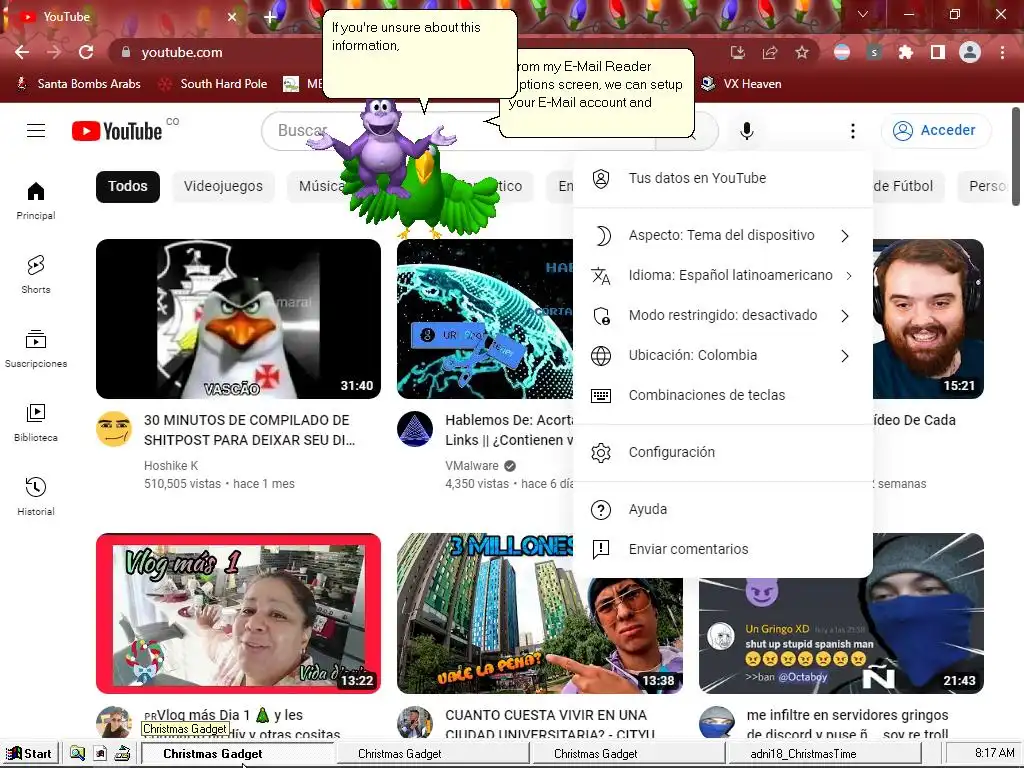Open the Chrome extensions puzzle icon

[x=906, y=52]
